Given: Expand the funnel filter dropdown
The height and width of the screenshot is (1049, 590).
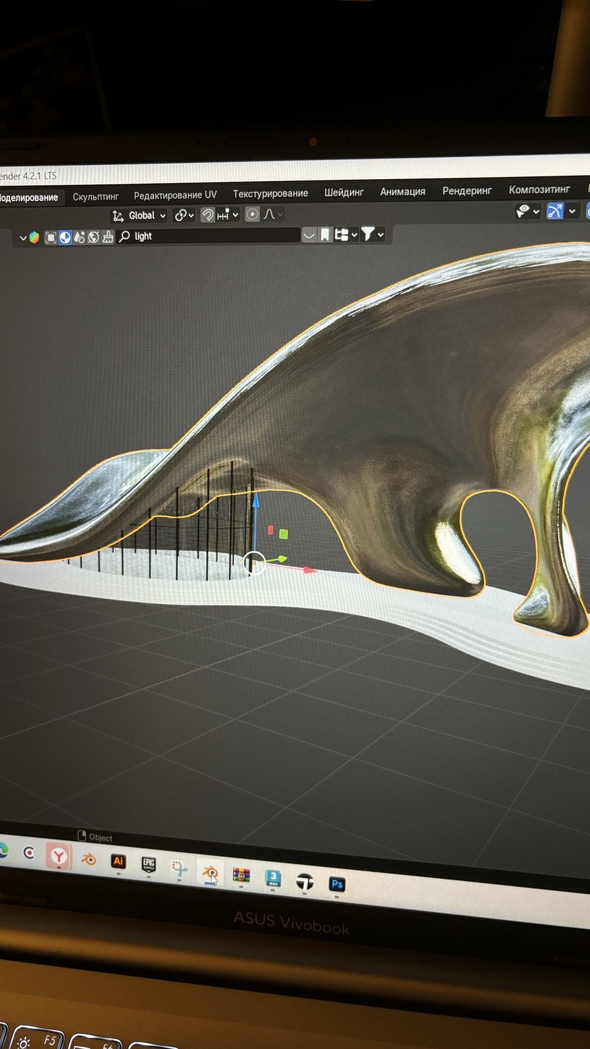Looking at the screenshot, I should (373, 234).
